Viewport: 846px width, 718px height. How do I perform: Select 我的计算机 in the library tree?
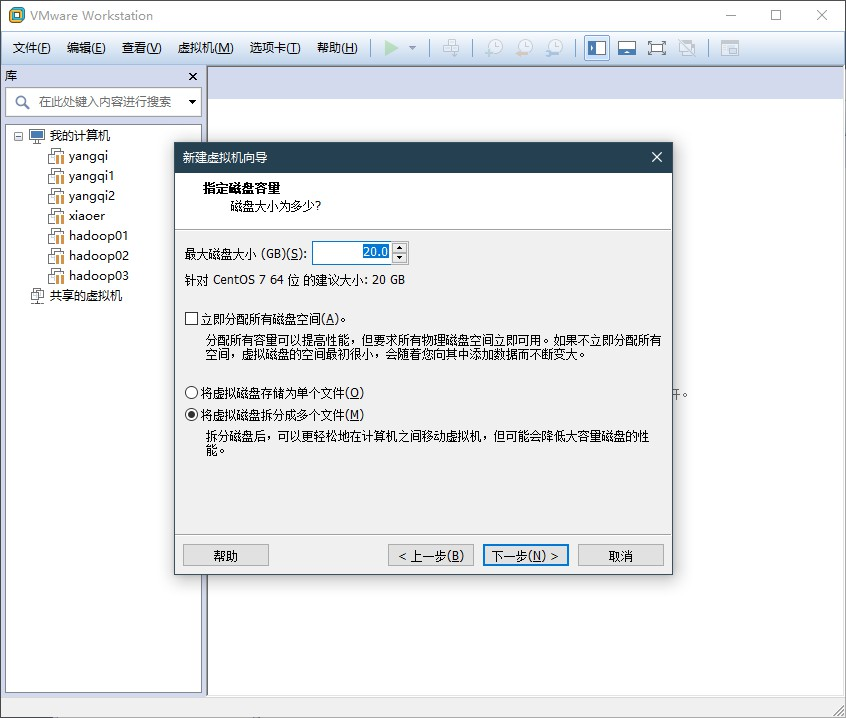point(80,136)
